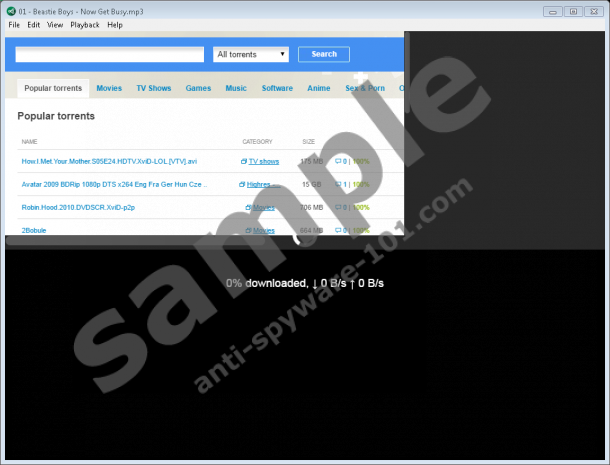Open the Help menu
Viewport: 610px width, 465px height.
click(115, 25)
